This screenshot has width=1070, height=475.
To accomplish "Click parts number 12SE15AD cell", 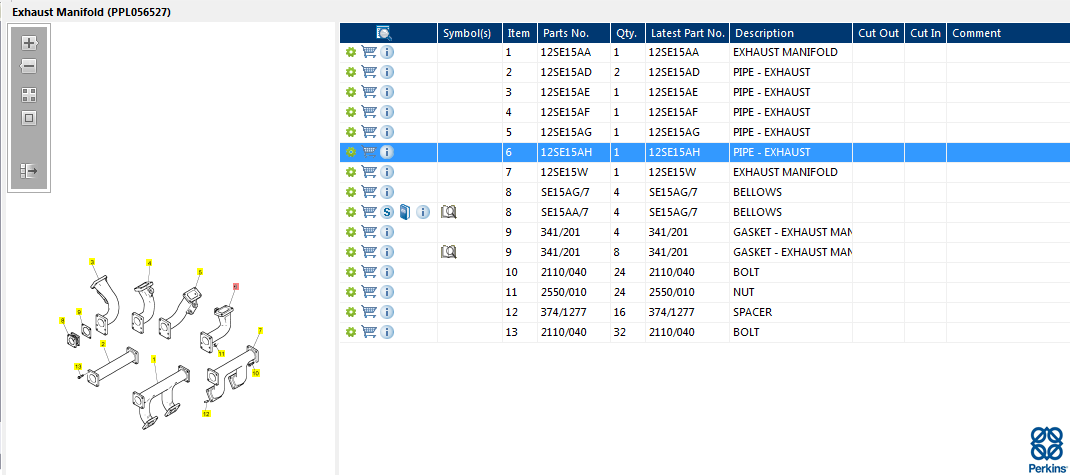I will [574, 72].
